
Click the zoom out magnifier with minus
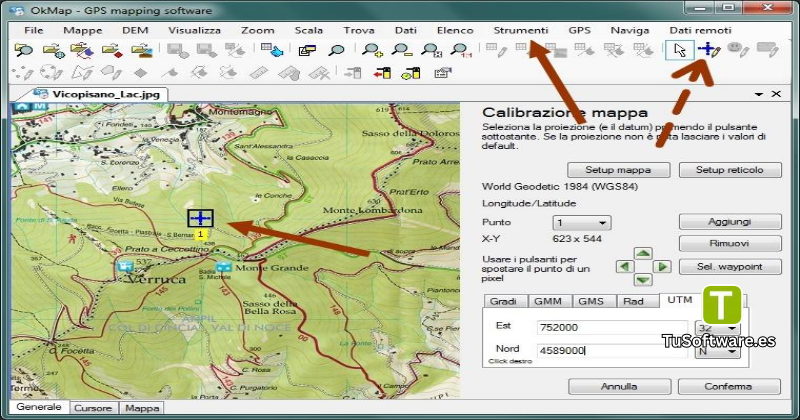(x=402, y=50)
